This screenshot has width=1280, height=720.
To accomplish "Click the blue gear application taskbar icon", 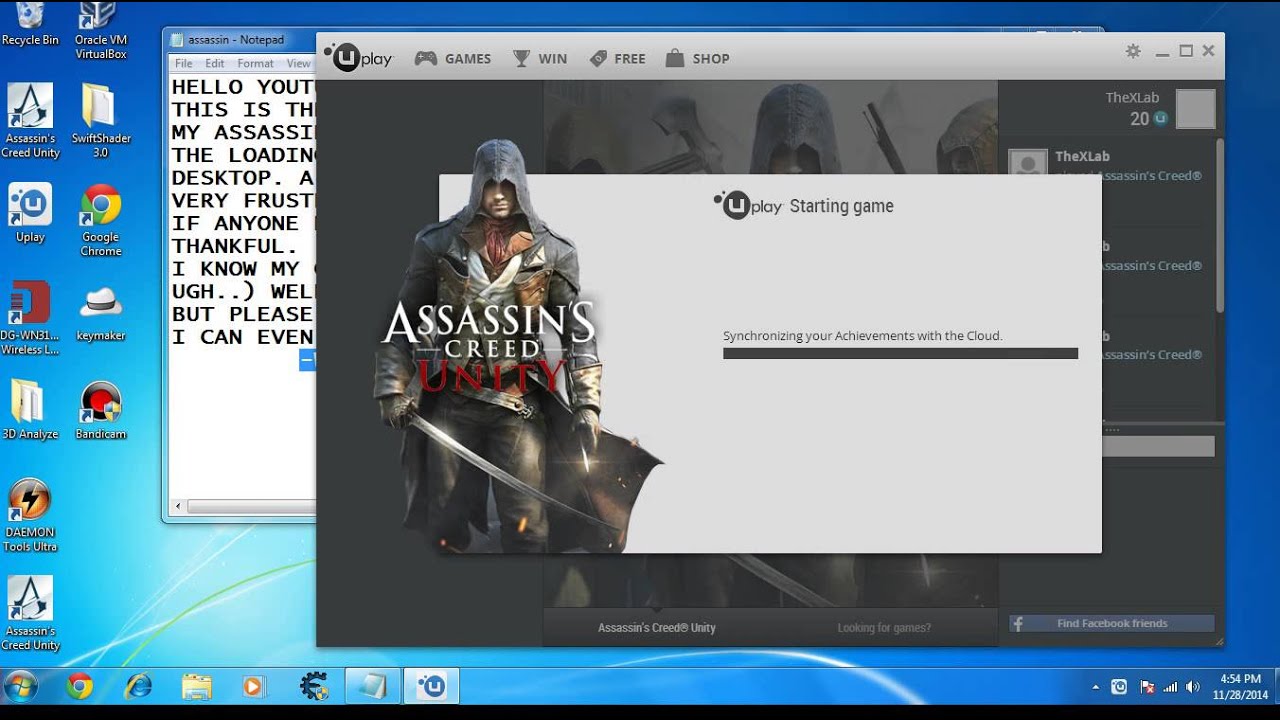I will point(313,686).
